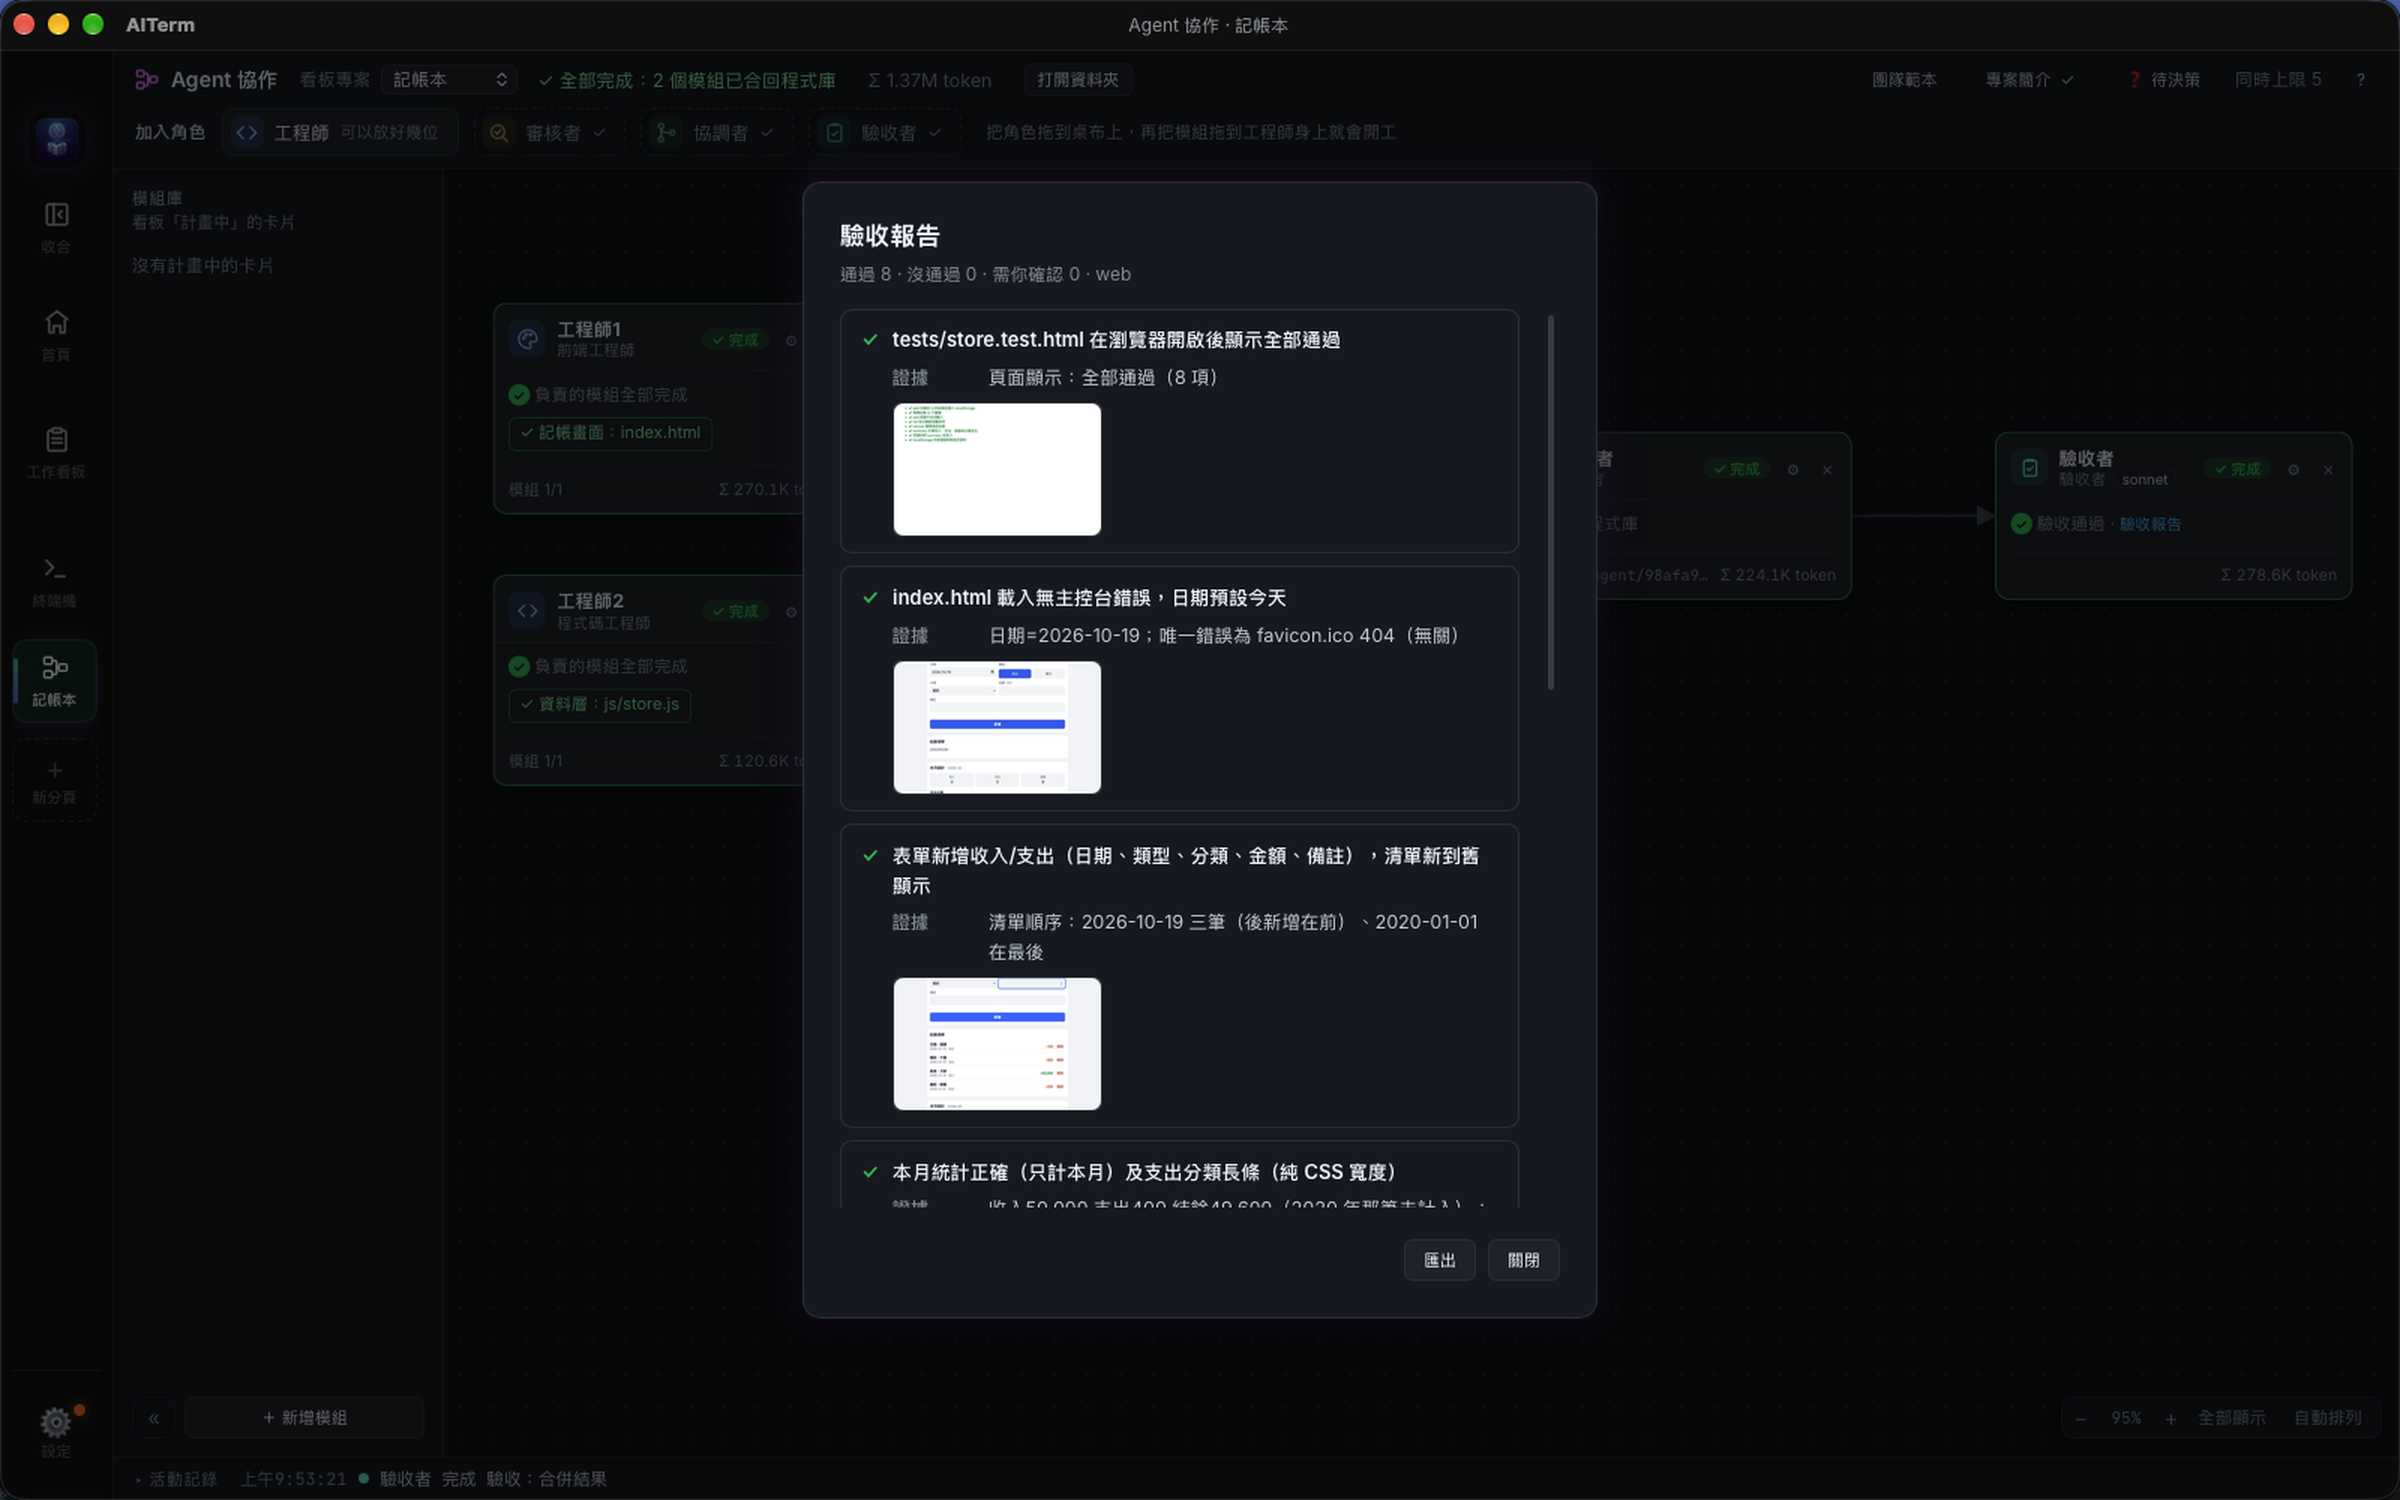Open the store.test.html evidence screenshot thumbnail
The height and width of the screenshot is (1500, 2400).
[x=997, y=469]
